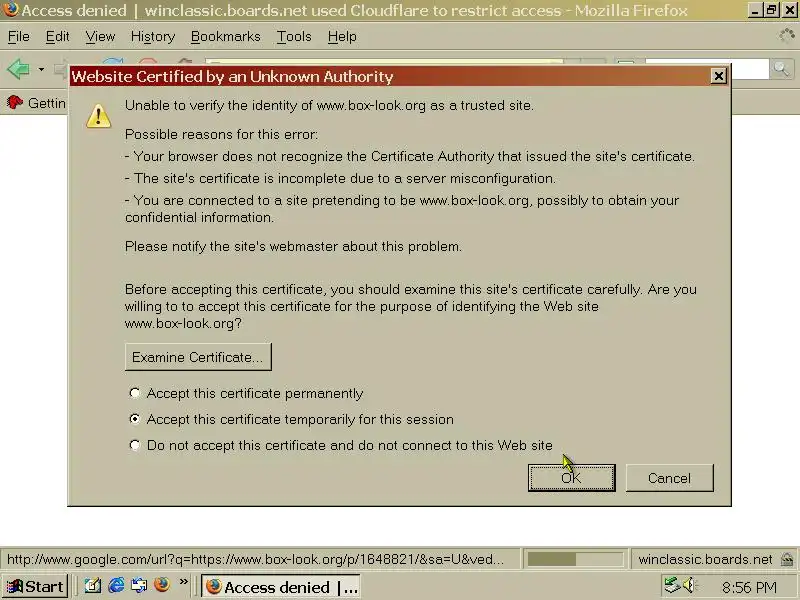Open the Getting Started bookmark

(x=36, y=103)
